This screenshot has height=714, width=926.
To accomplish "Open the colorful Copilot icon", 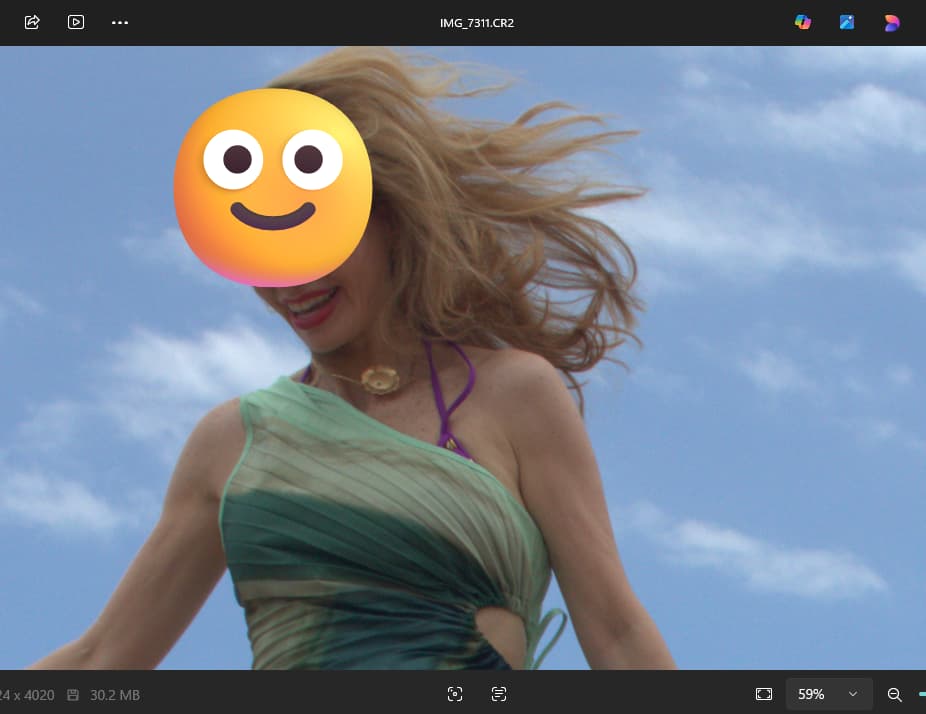I will tap(803, 22).
